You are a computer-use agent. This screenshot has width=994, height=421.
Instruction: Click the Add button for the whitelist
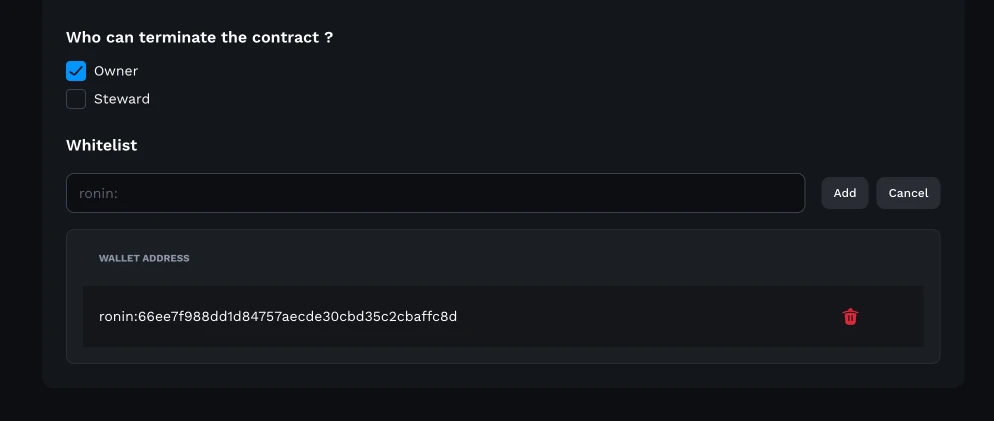[x=844, y=193]
